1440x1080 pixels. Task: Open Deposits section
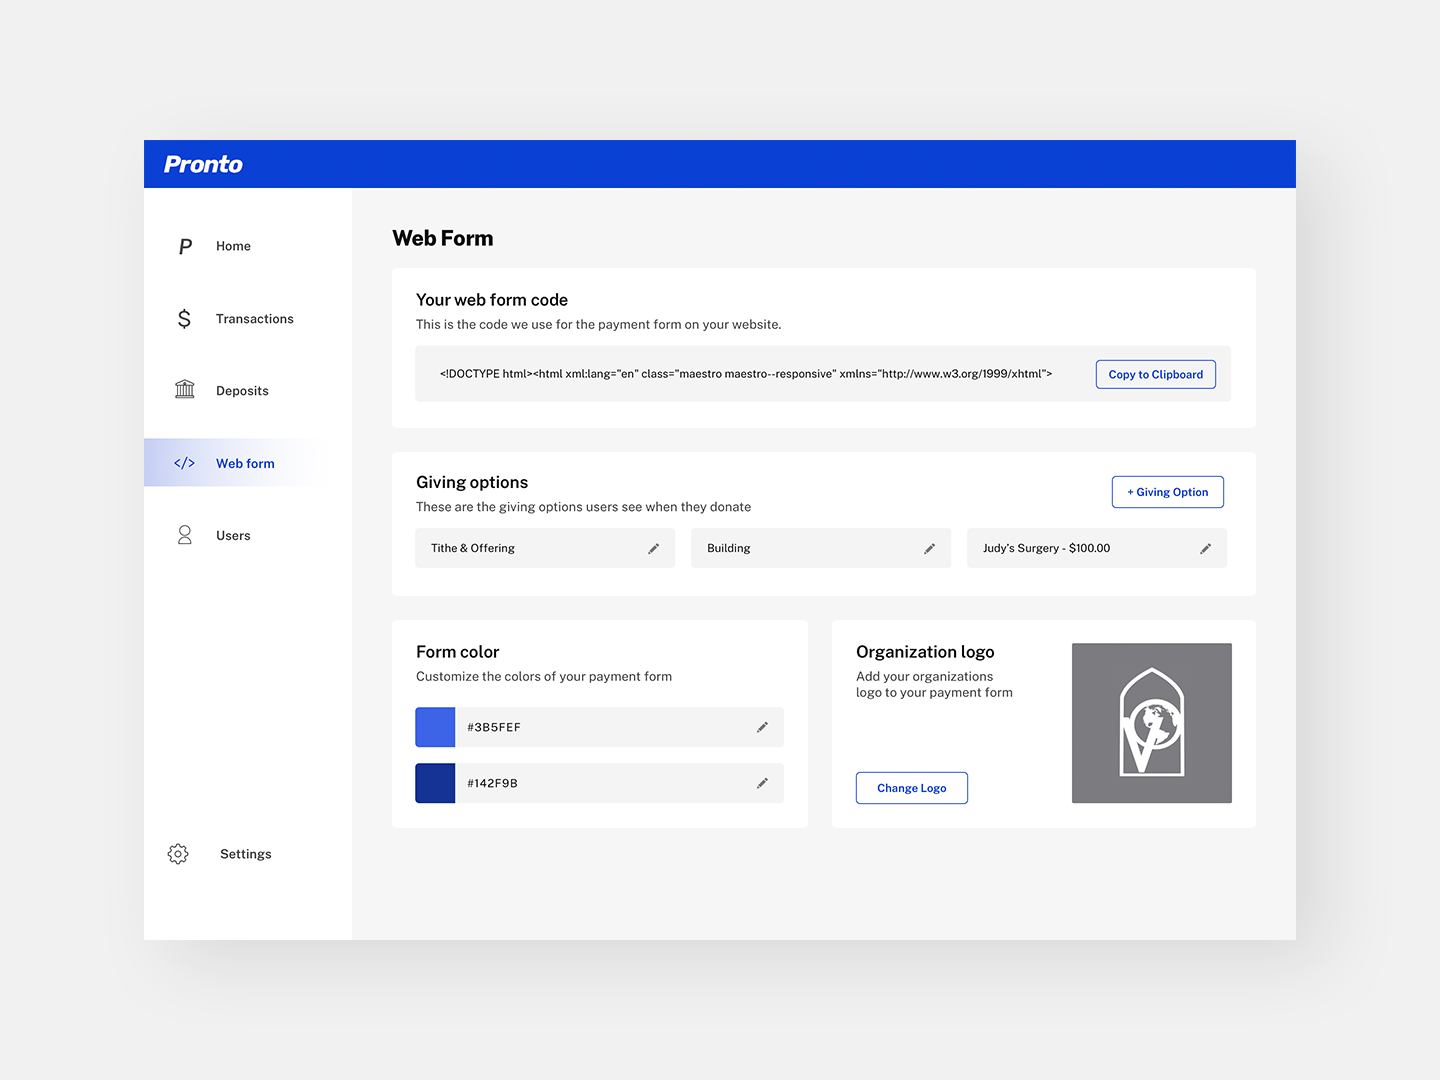pyautogui.click(x=242, y=391)
